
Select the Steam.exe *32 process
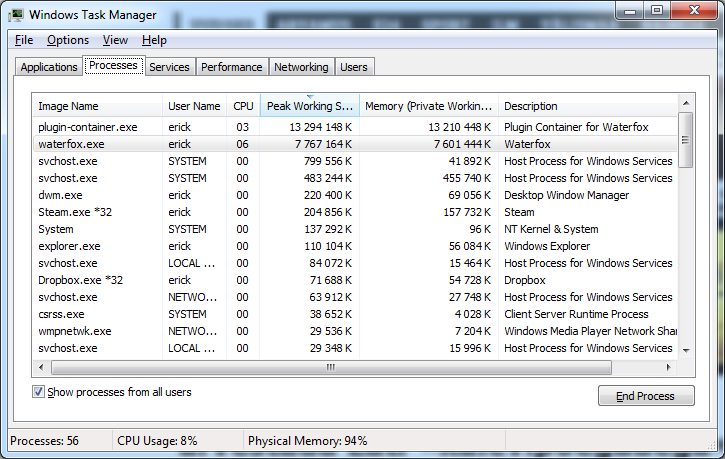(x=355, y=212)
